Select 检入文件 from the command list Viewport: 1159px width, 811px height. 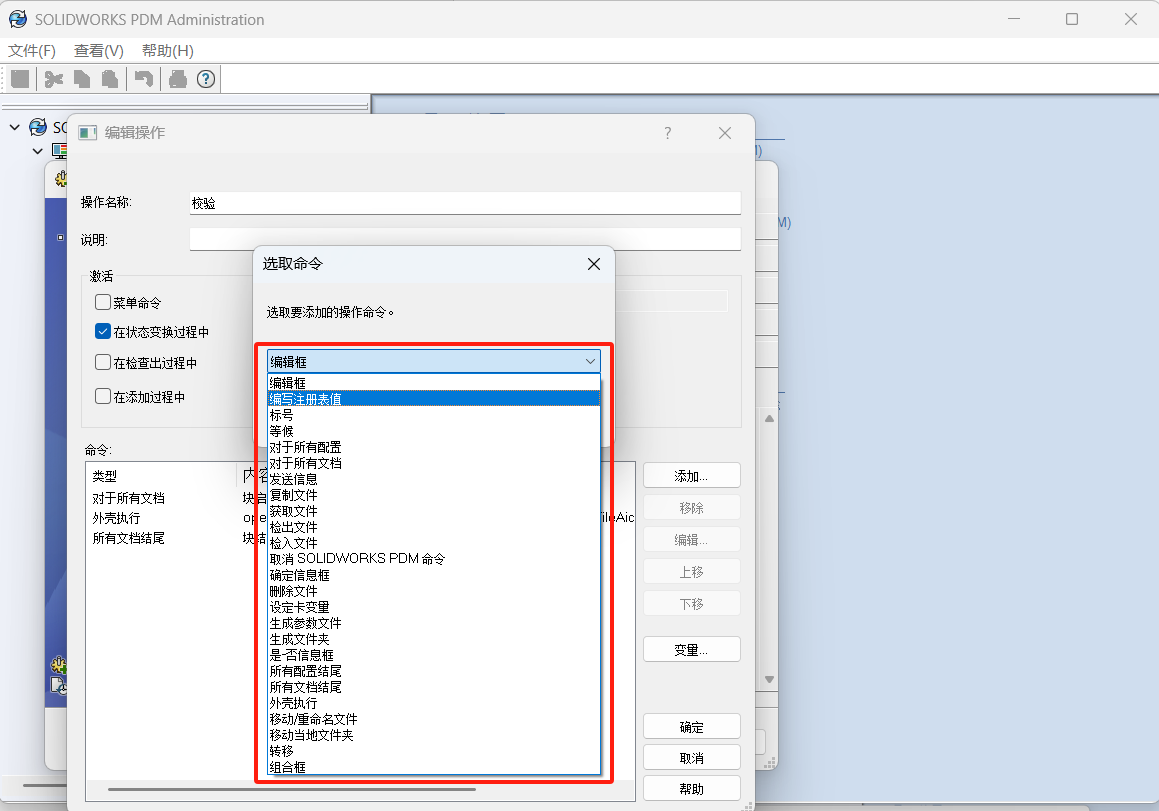433,543
